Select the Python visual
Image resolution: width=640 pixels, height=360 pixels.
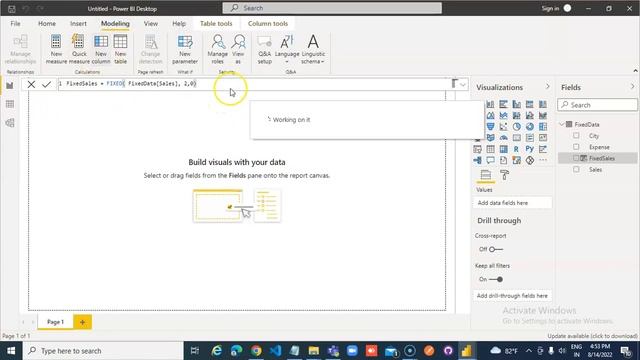tap(529, 149)
